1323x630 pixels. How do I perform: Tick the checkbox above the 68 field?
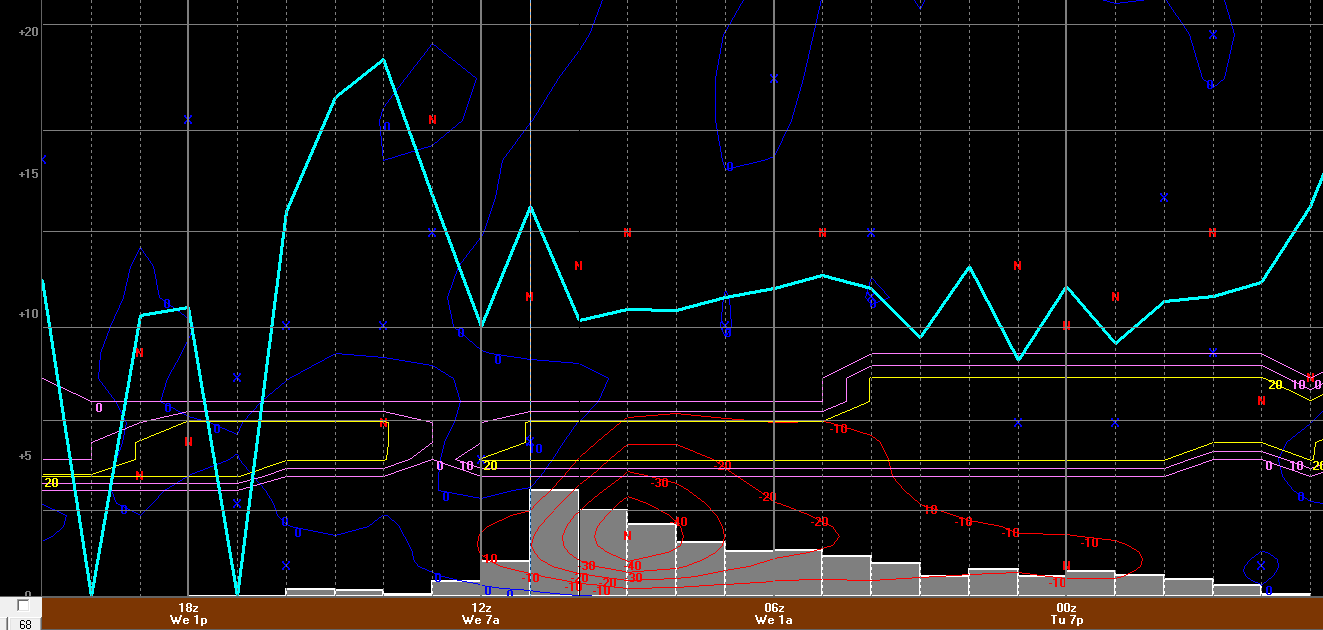pos(23,606)
